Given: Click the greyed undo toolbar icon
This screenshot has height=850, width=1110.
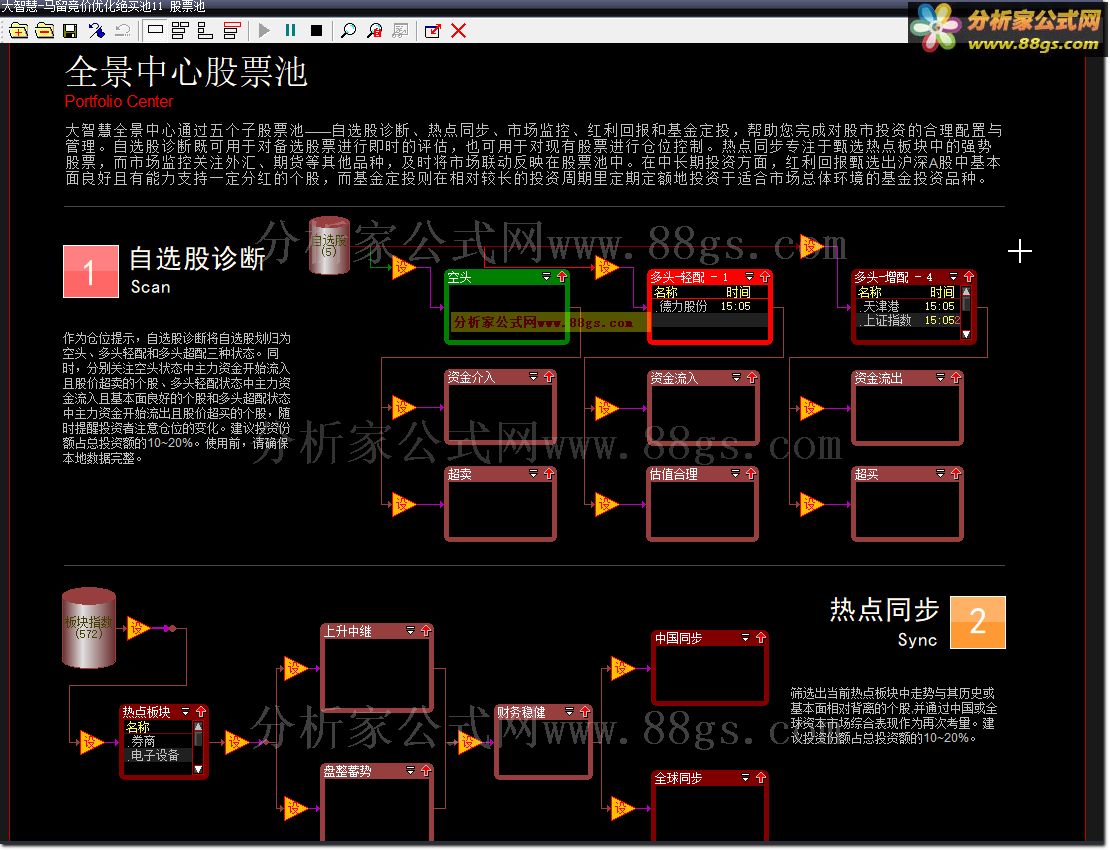Looking at the screenshot, I should click(122, 30).
